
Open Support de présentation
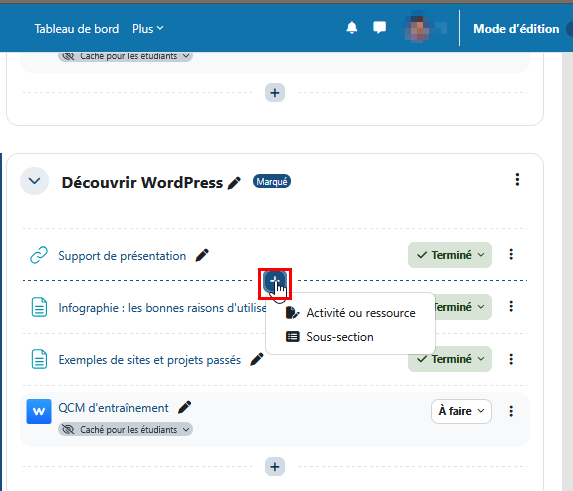122,256
